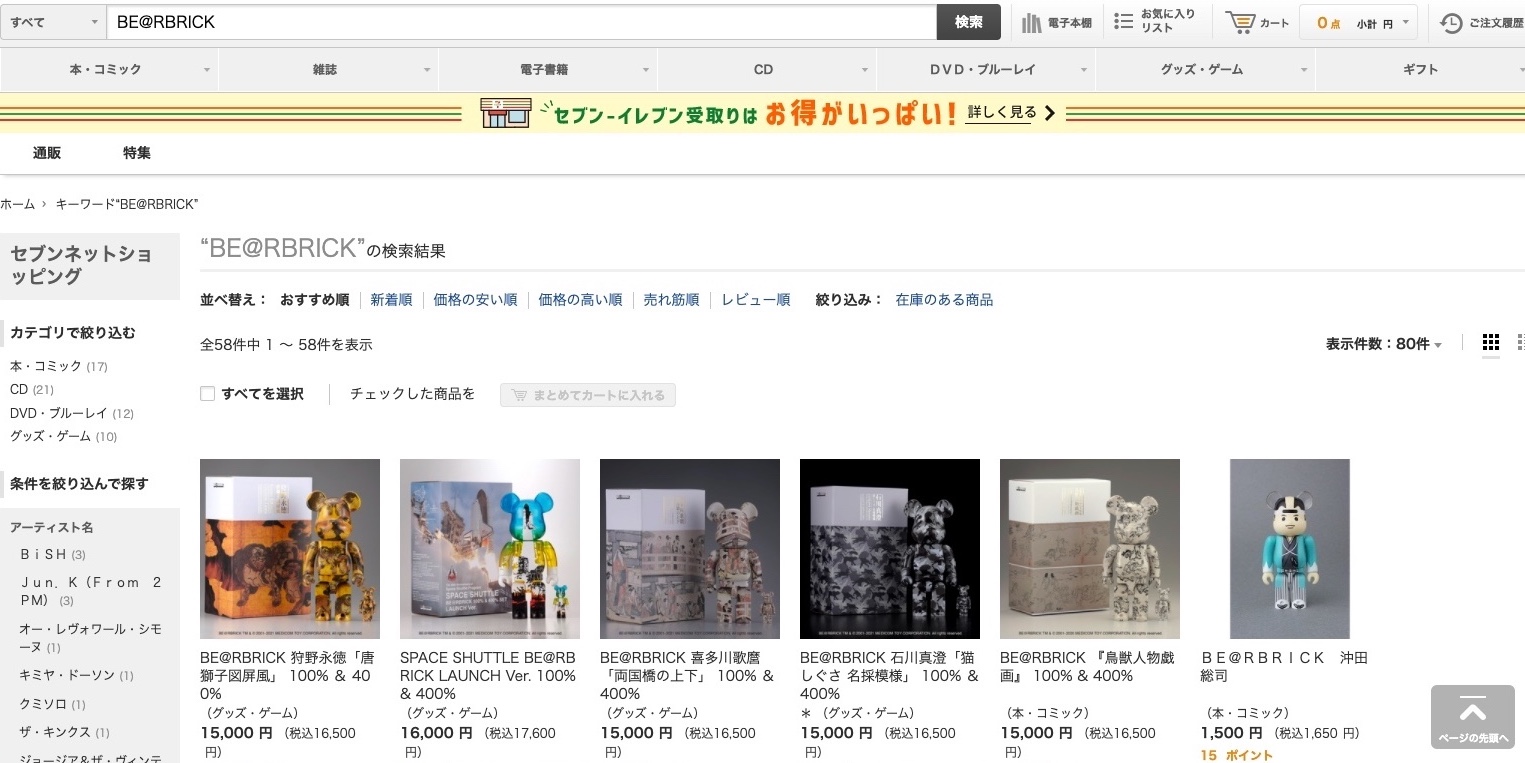The width and height of the screenshot is (1525, 763).
Task: Open the shopping cart icon
Action: [x=1240, y=22]
